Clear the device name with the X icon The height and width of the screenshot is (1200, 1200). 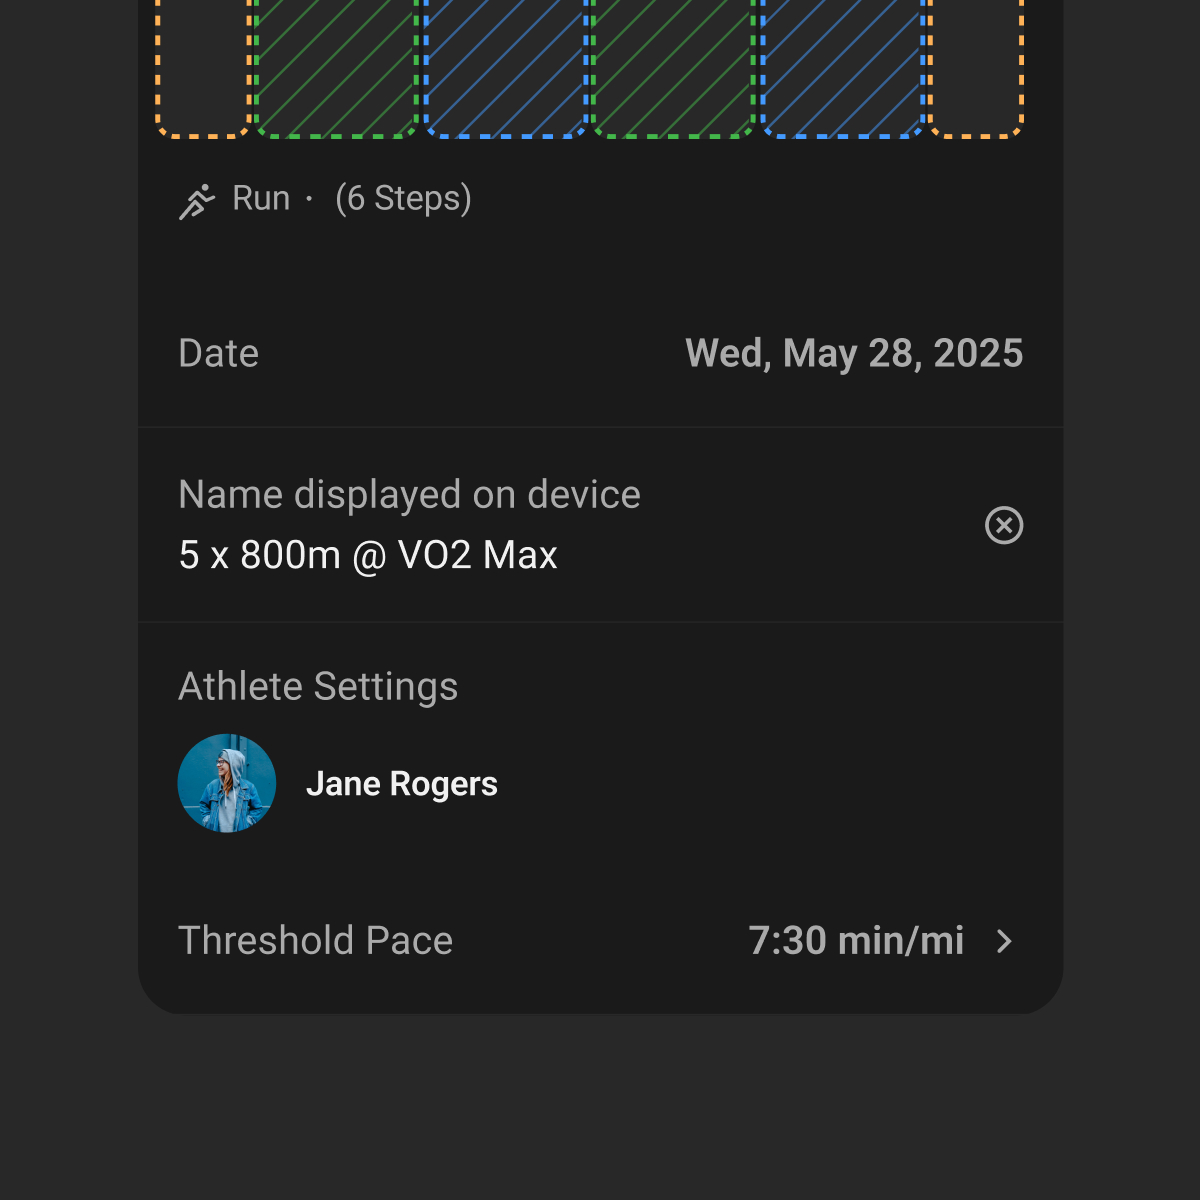pos(1004,525)
